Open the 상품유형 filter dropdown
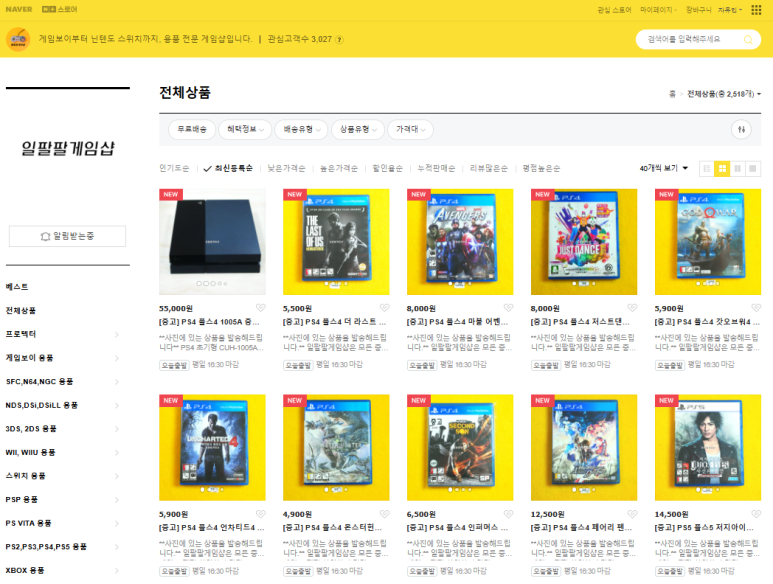This screenshot has height=584, width=773. pyautogui.click(x=358, y=130)
